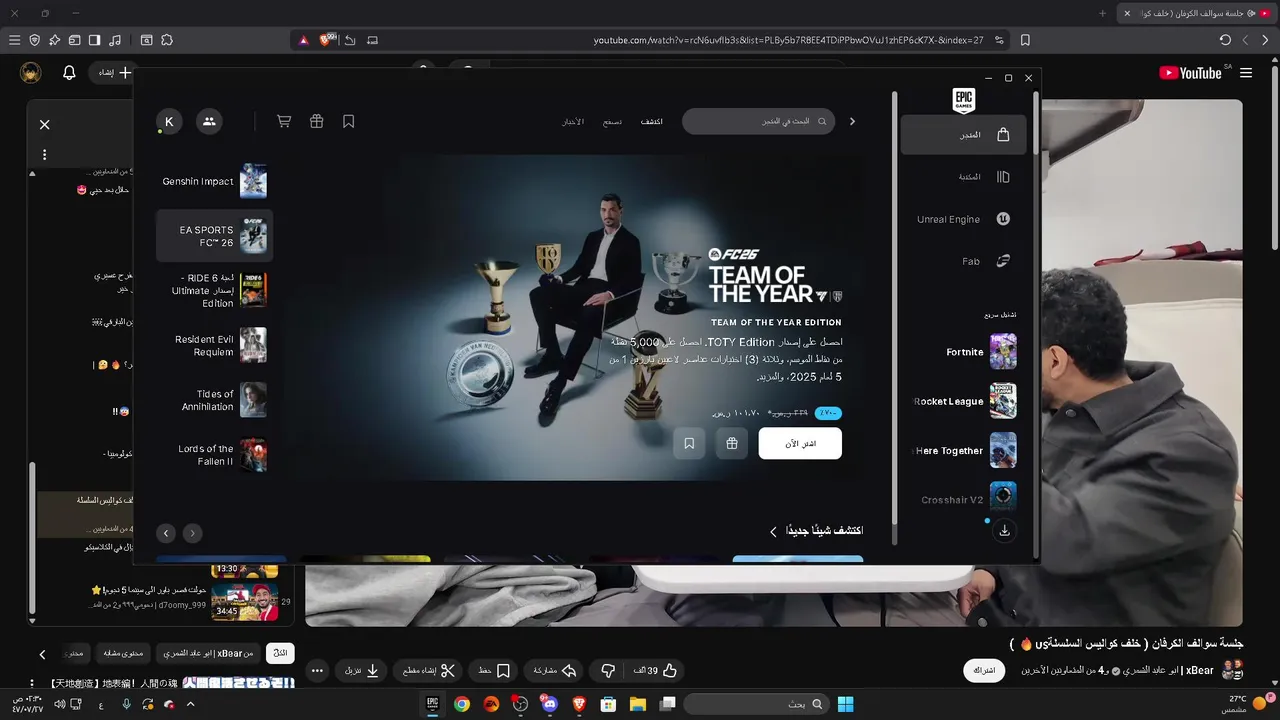
Task: Switch to the News tab in Epic store
Action: (x=572, y=121)
